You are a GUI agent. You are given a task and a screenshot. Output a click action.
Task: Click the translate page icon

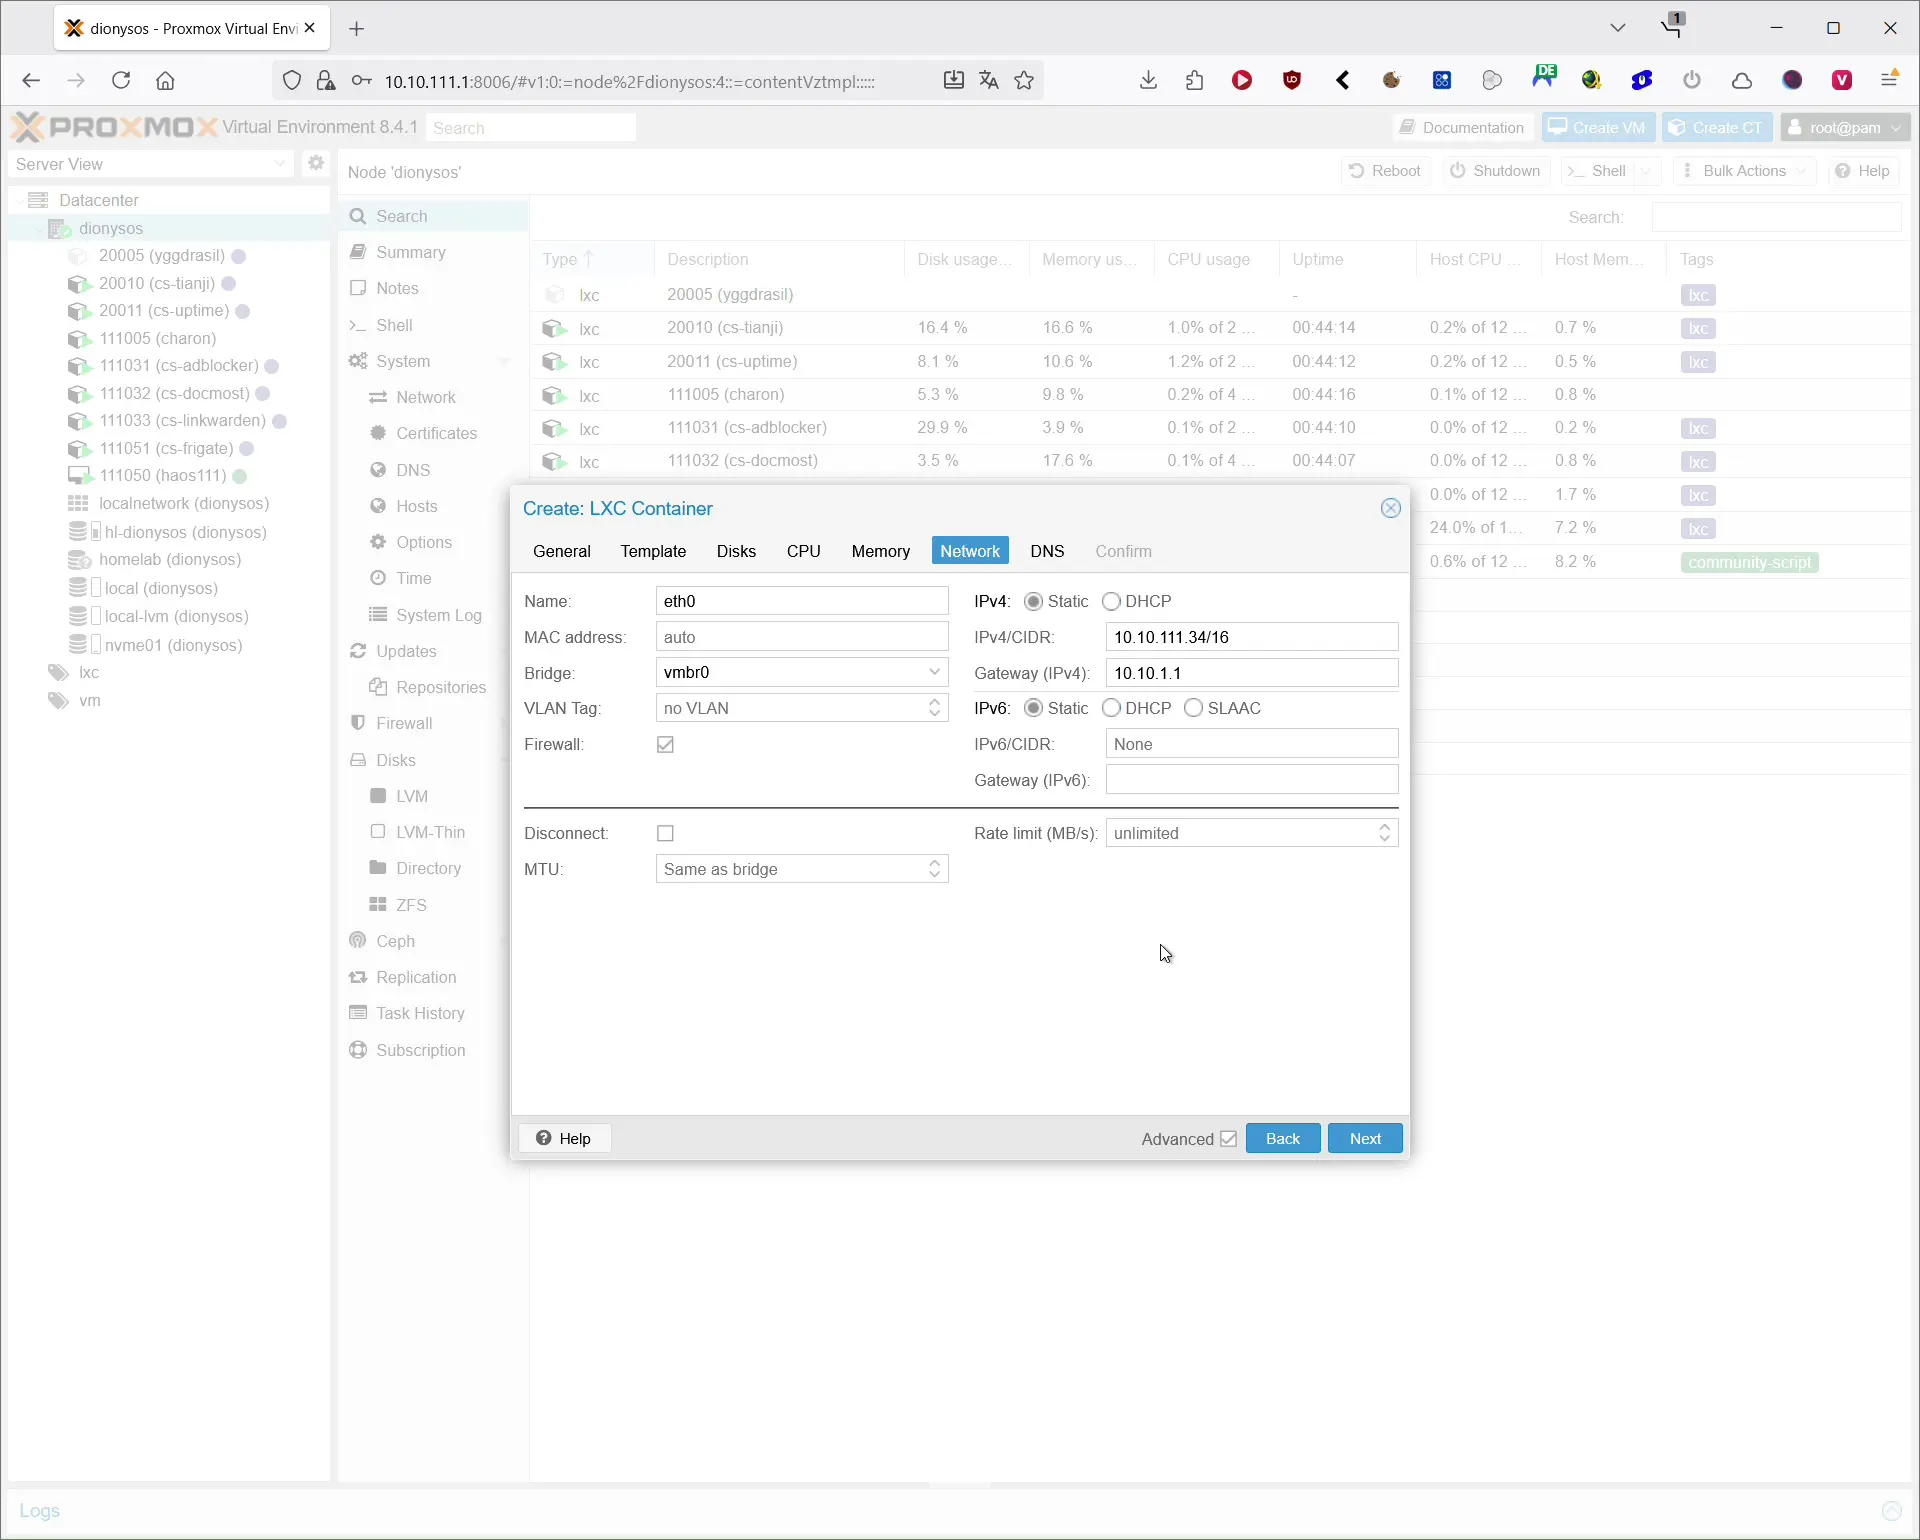click(988, 81)
